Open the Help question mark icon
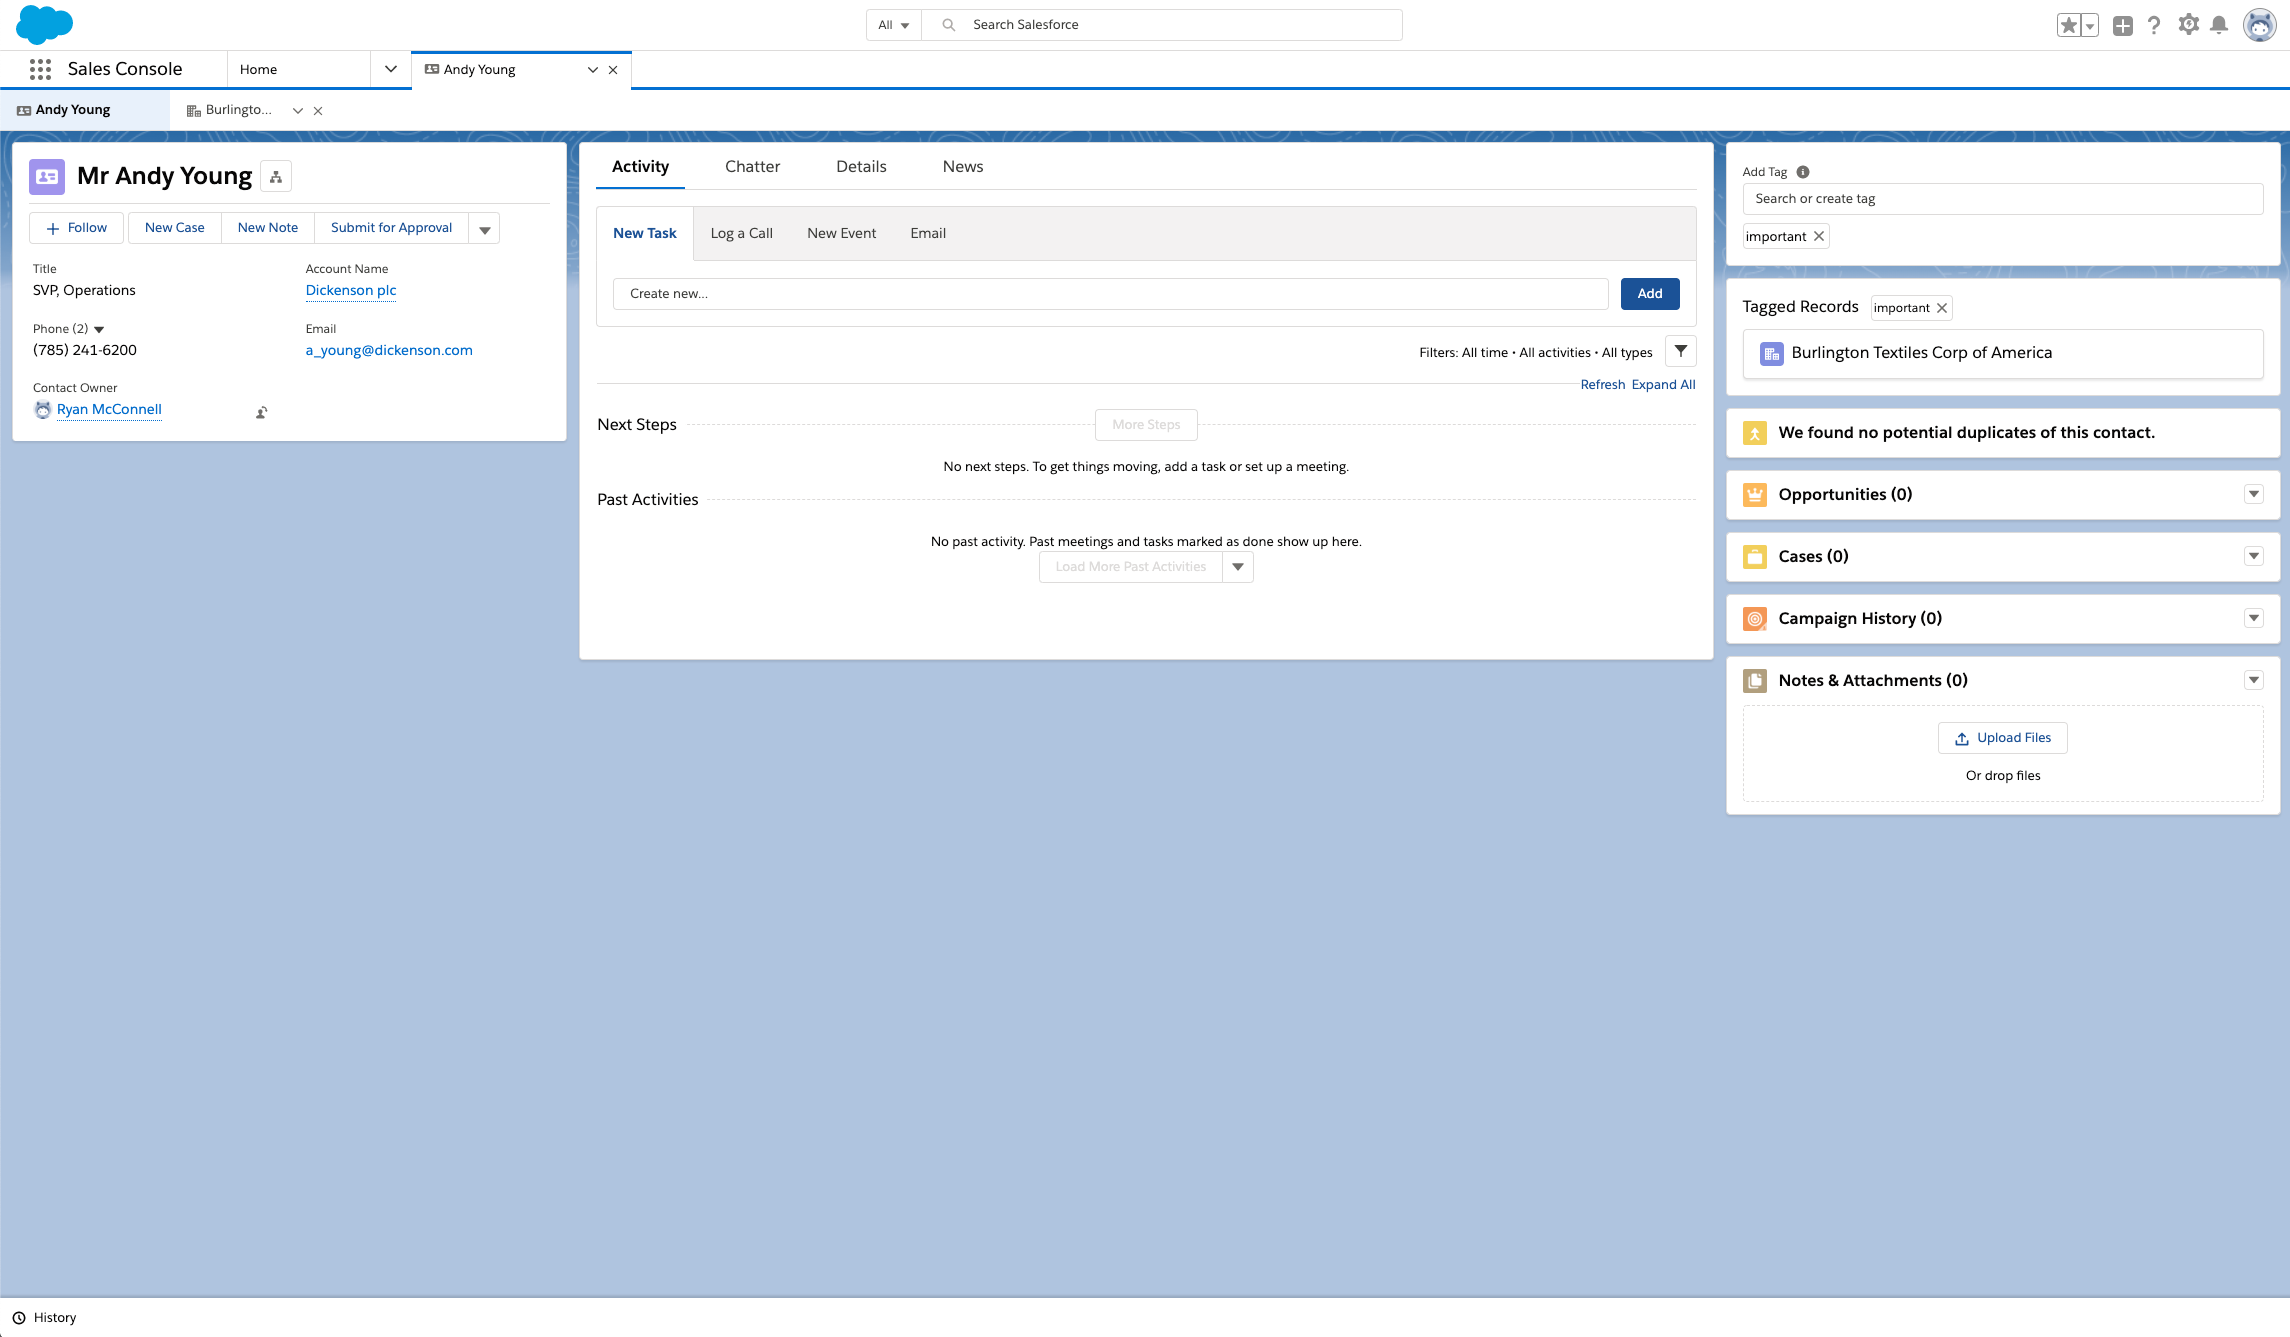2290x1337 pixels. pyautogui.click(x=2154, y=25)
